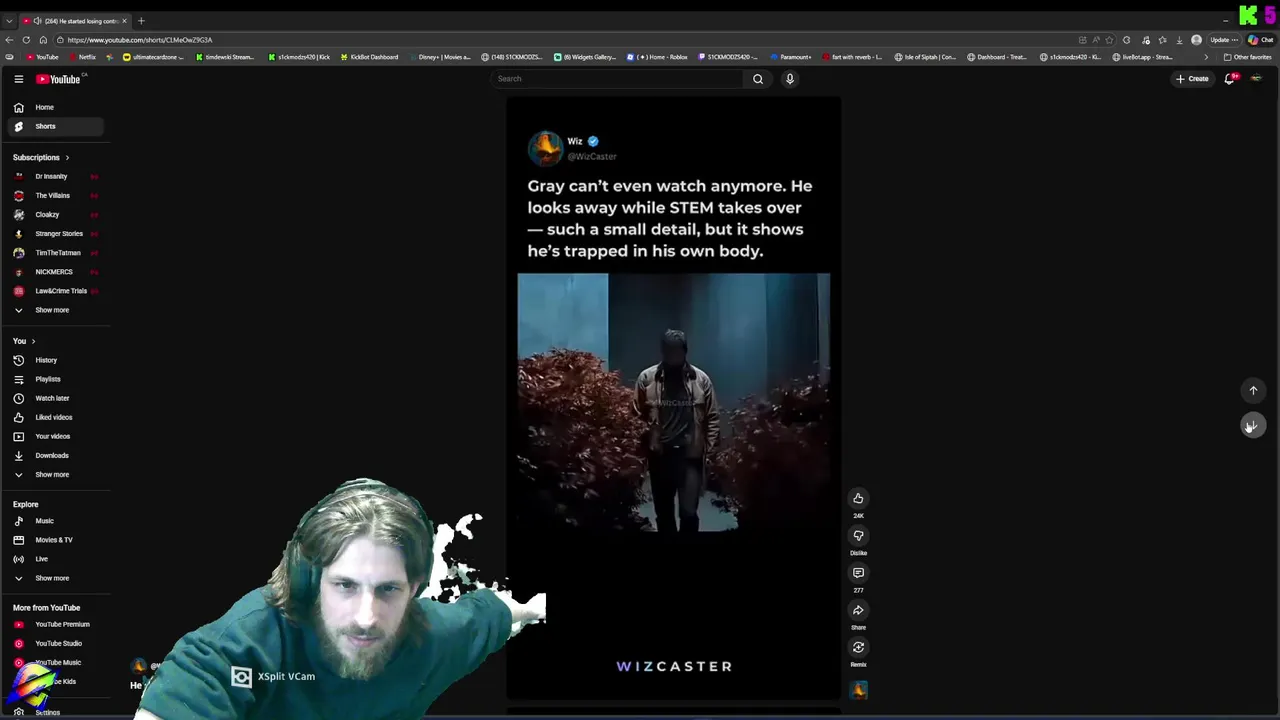Go to the previous Short with up arrow
Viewport: 1280px width, 720px height.
(1253, 390)
